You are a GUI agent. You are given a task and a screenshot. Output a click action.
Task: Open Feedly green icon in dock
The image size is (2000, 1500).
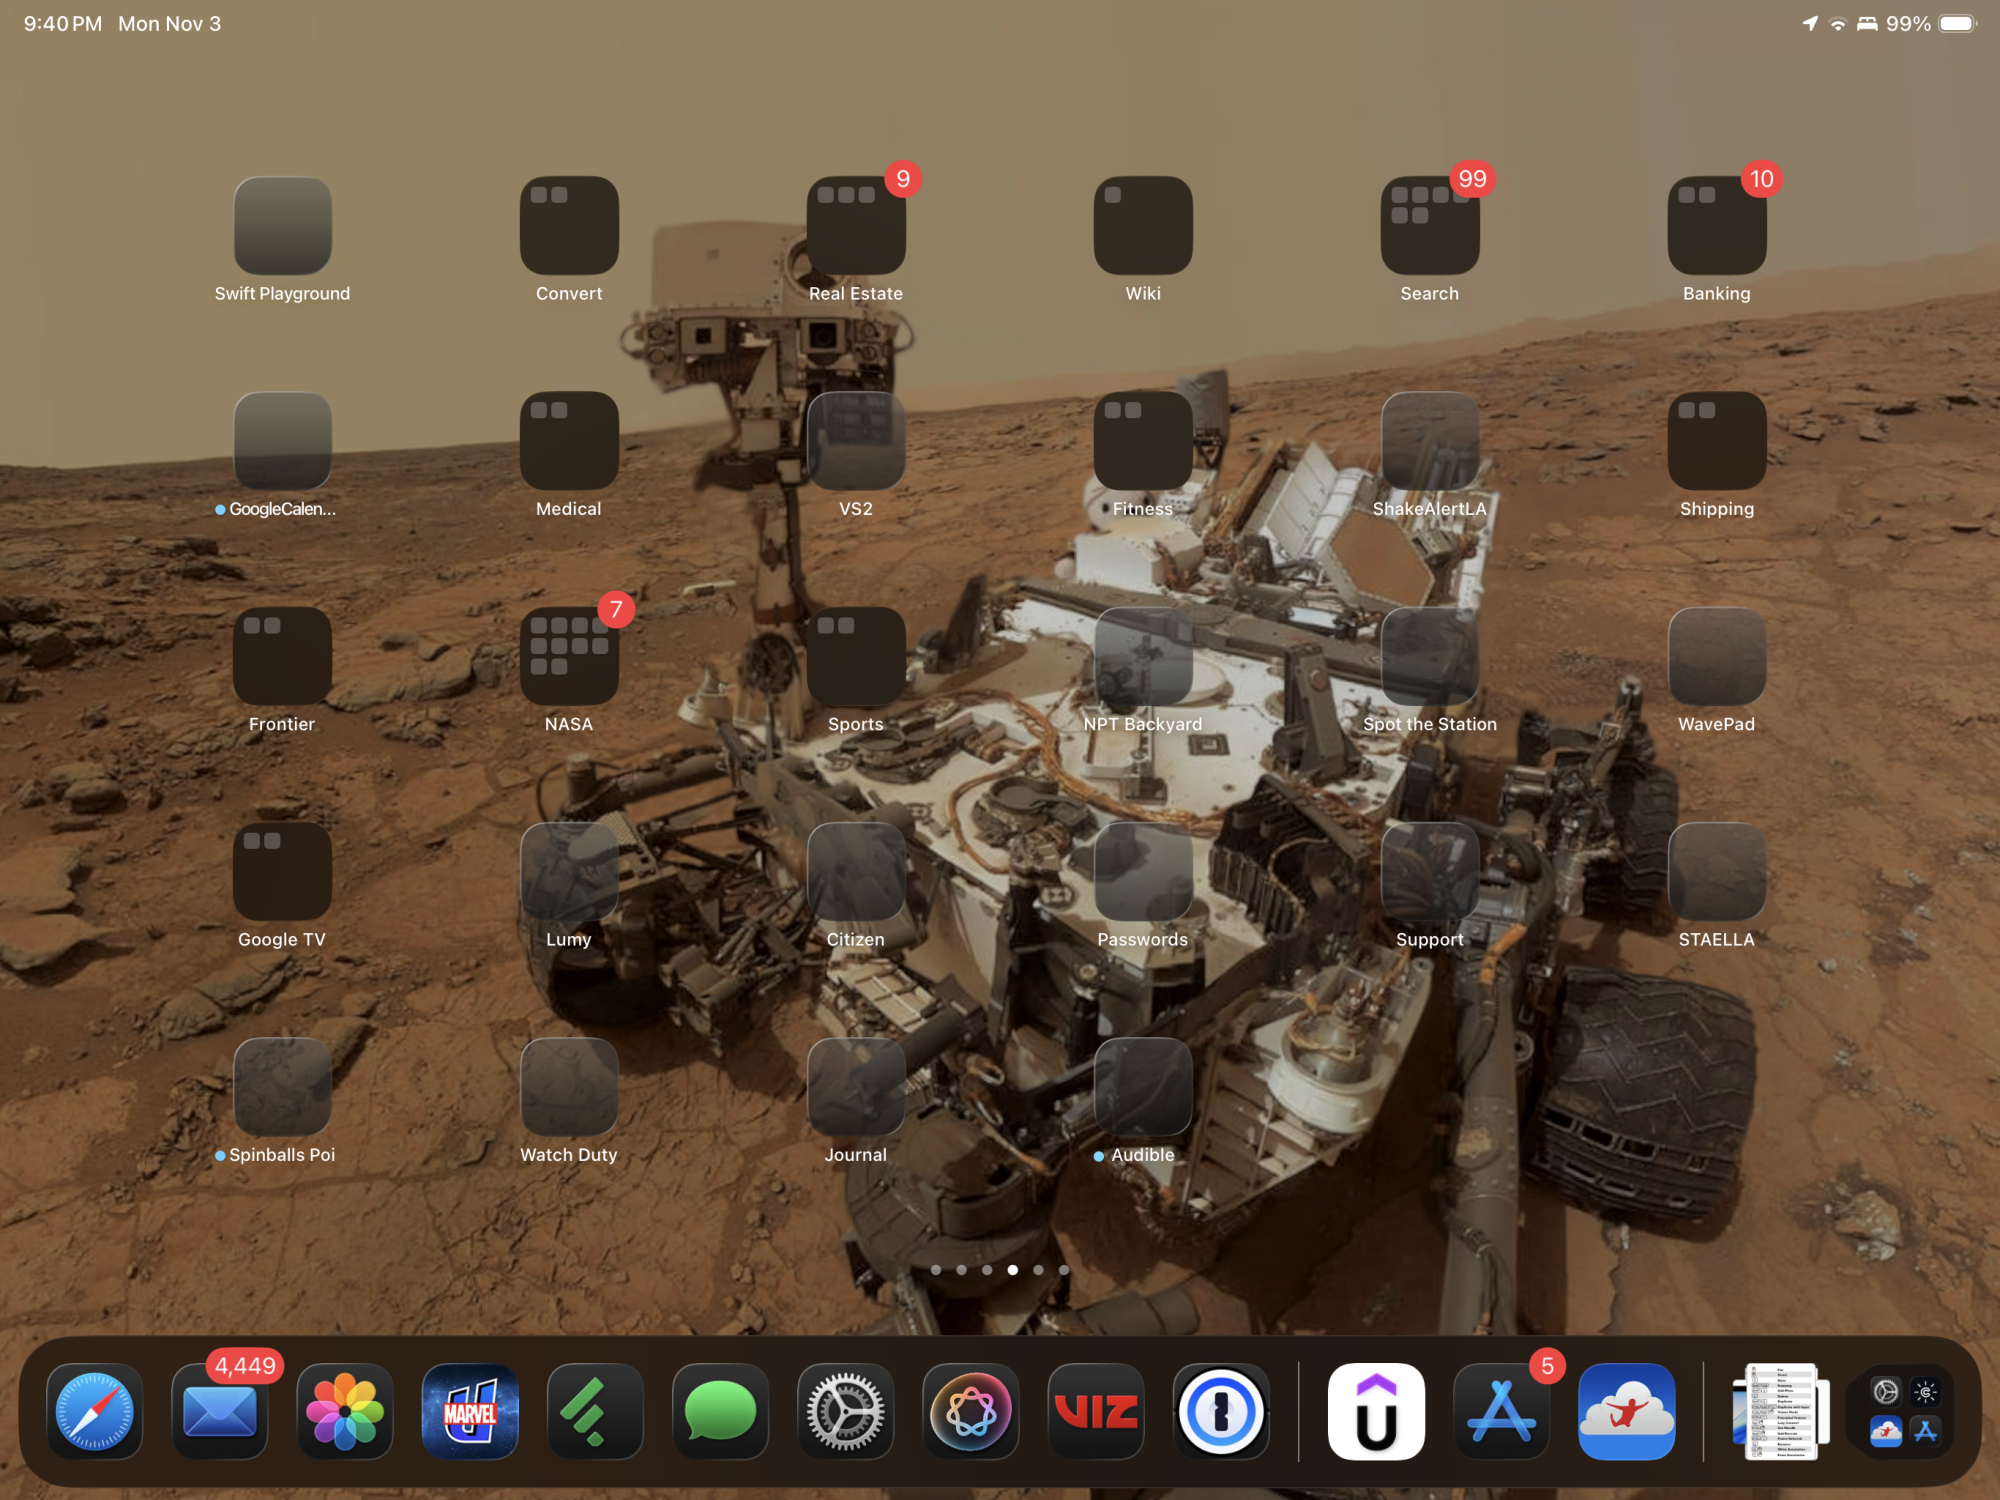tap(595, 1411)
